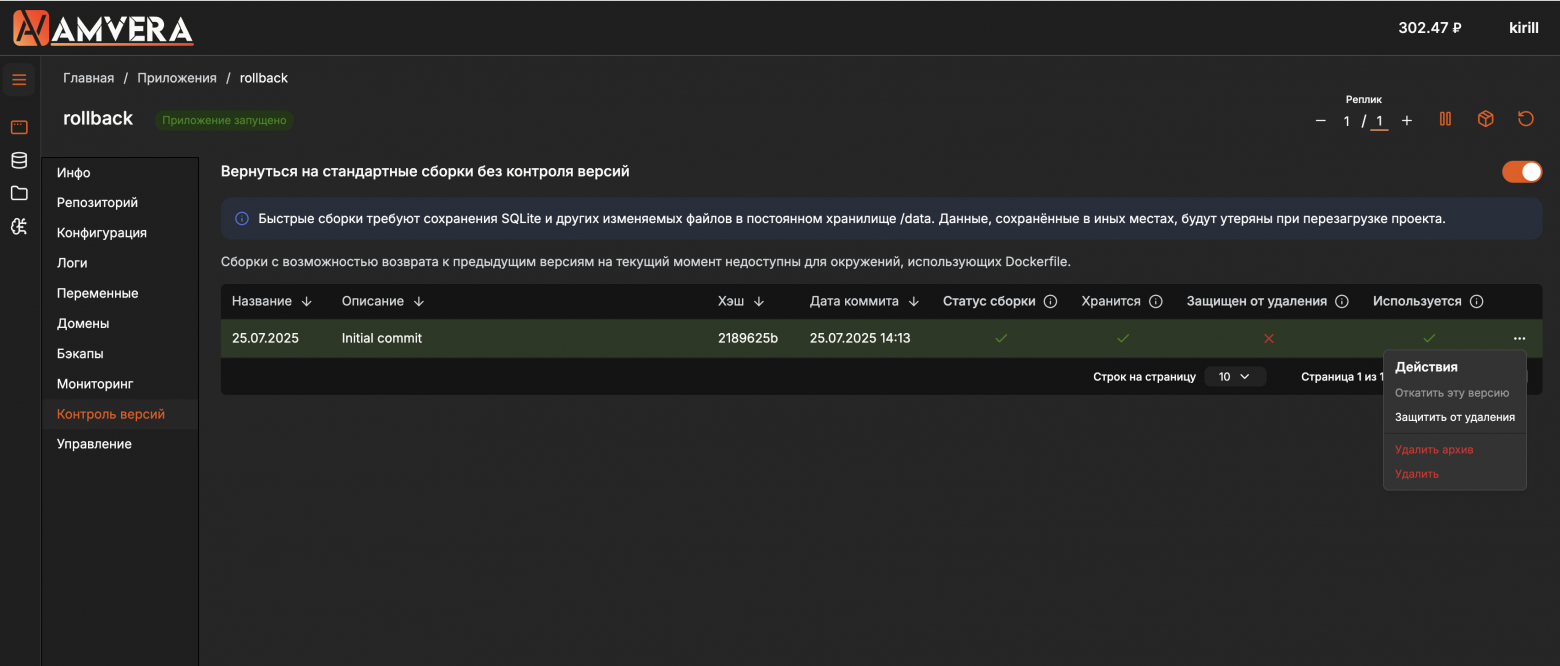Click the pause application icon
Screen dimensions: 1560x666
click(1445, 119)
